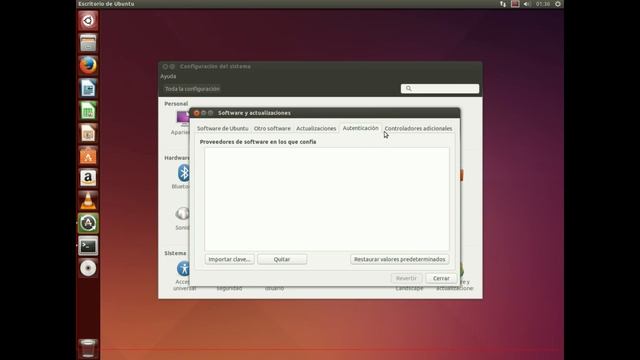
Task: Click inside the trusted software providers list
Action: pyautogui.click(x=327, y=199)
